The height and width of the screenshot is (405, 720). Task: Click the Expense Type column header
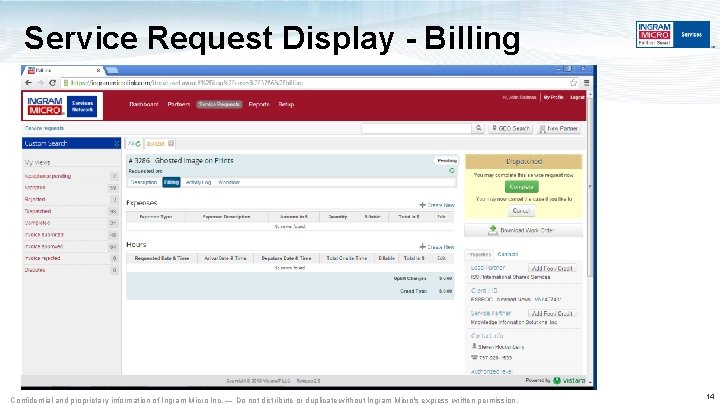(x=156, y=216)
